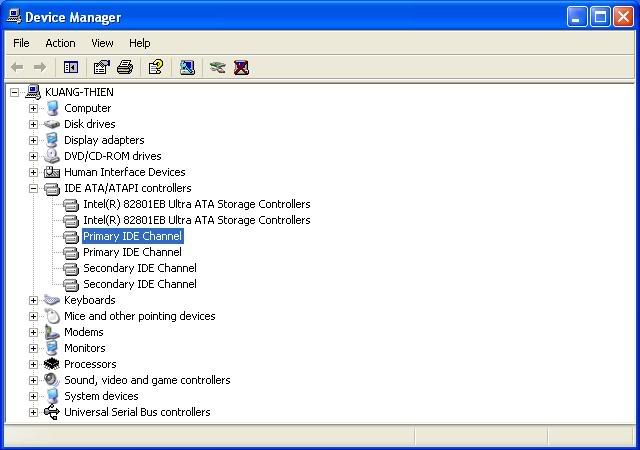Click Scan for hardware changes icon
This screenshot has width=640, height=450.
tap(187, 67)
